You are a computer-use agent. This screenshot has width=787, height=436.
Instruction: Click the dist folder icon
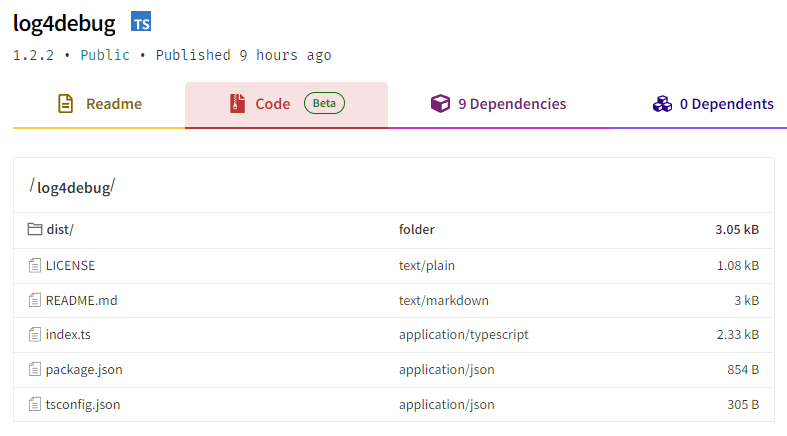(35, 230)
